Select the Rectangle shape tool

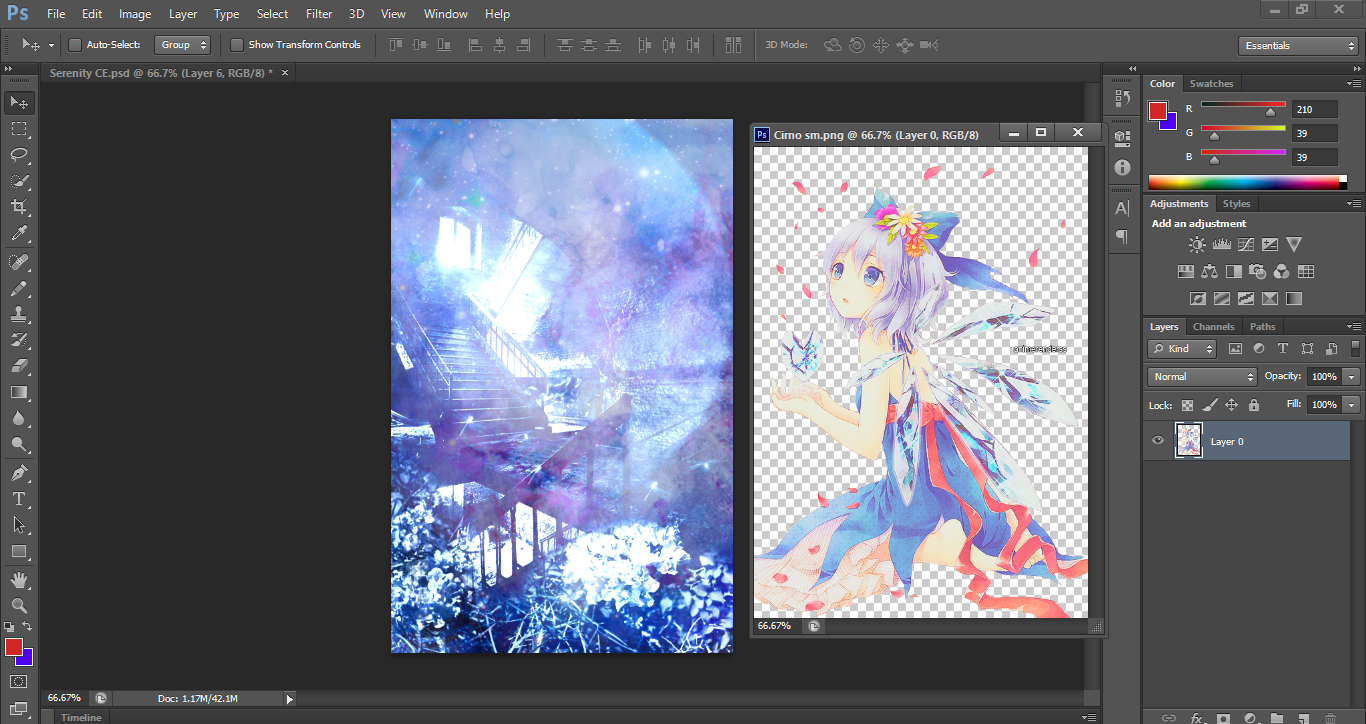[19, 551]
